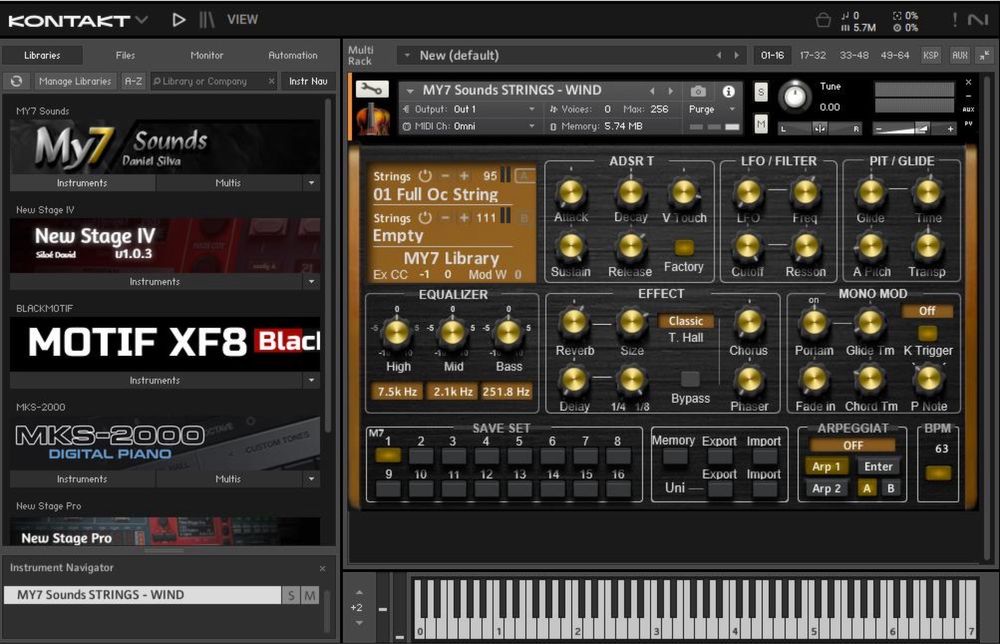This screenshot has height=644, width=1000.
Task: Click the Chorus knob
Action: click(x=749, y=323)
